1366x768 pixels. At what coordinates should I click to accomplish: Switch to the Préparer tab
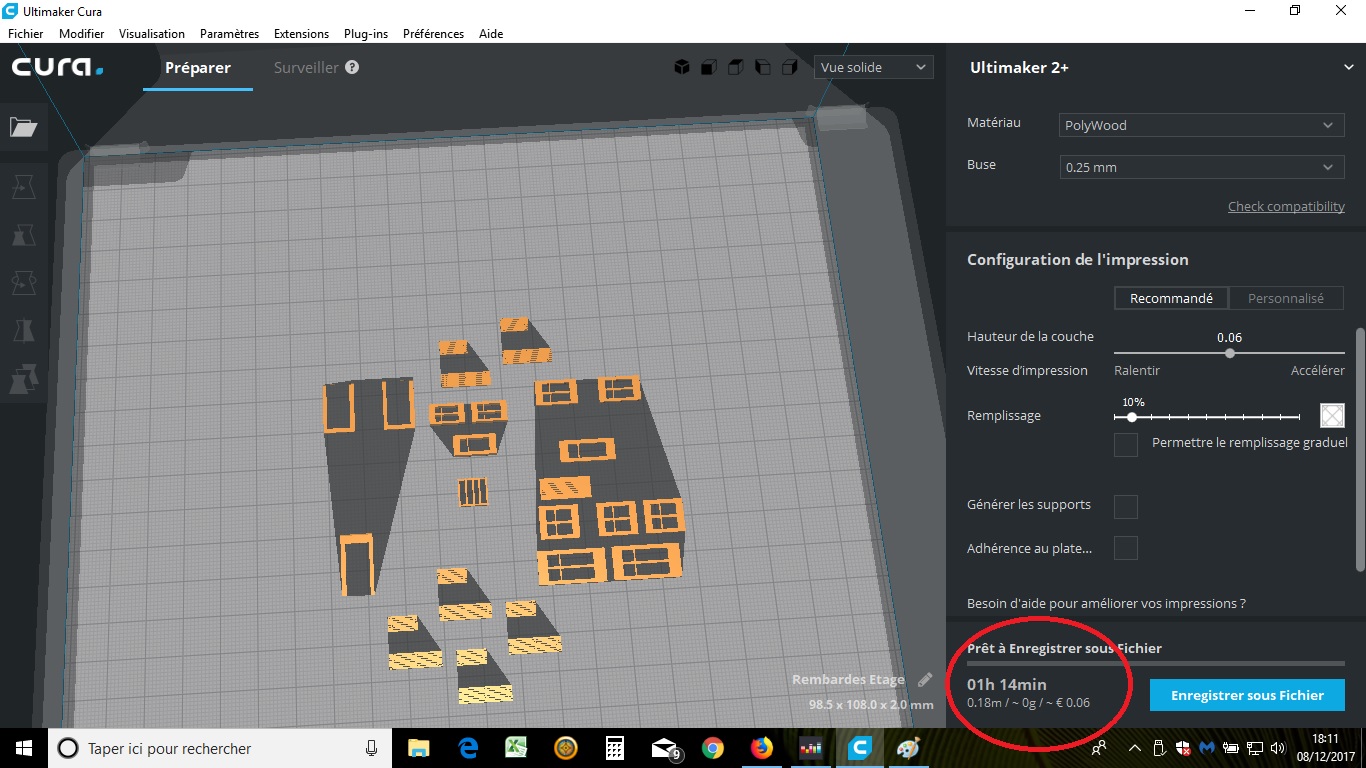click(x=198, y=68)
